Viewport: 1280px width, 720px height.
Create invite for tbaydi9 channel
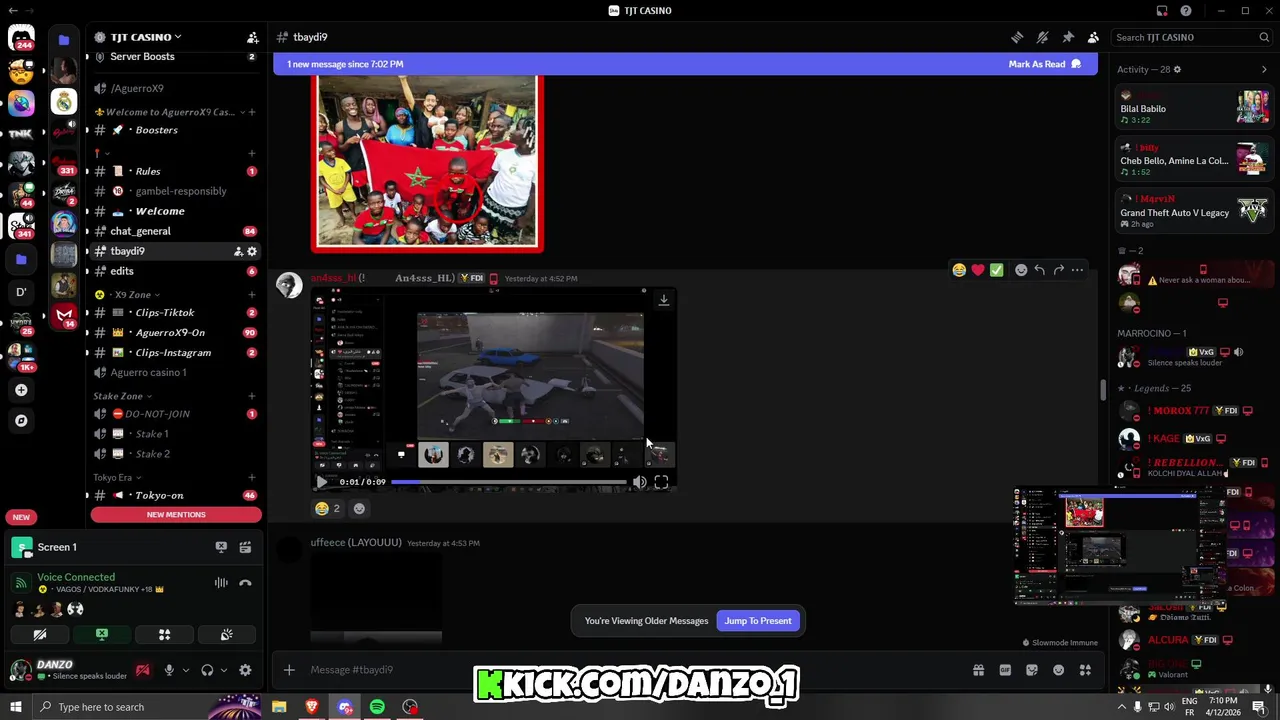pos(238,252)
